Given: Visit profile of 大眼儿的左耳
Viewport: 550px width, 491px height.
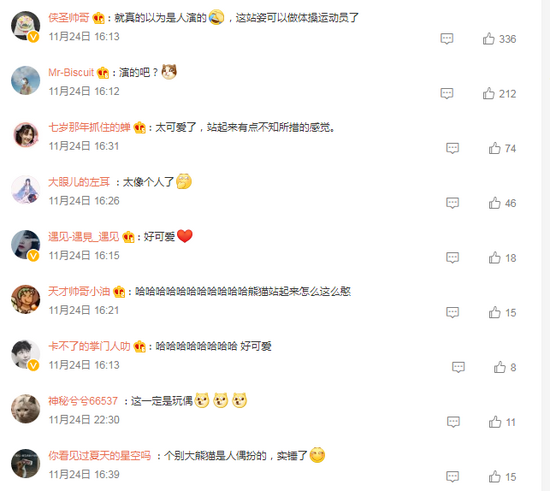Looking at the screenshot, I should (x=79, y=182).
